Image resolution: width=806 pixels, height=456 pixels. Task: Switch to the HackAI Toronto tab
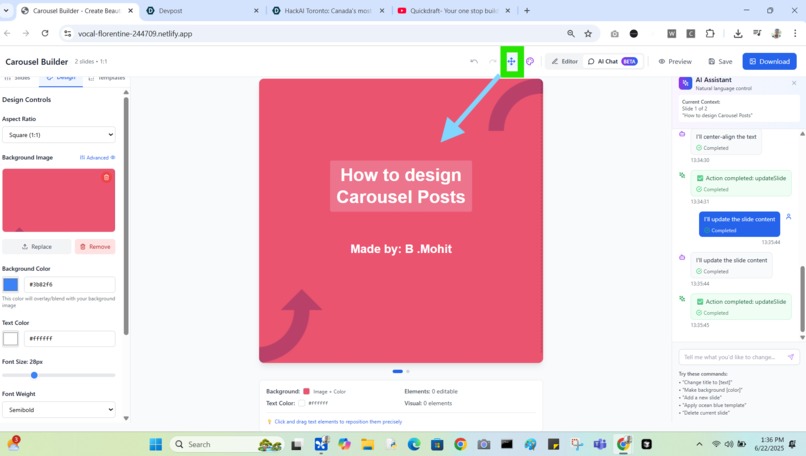(328, 10)
